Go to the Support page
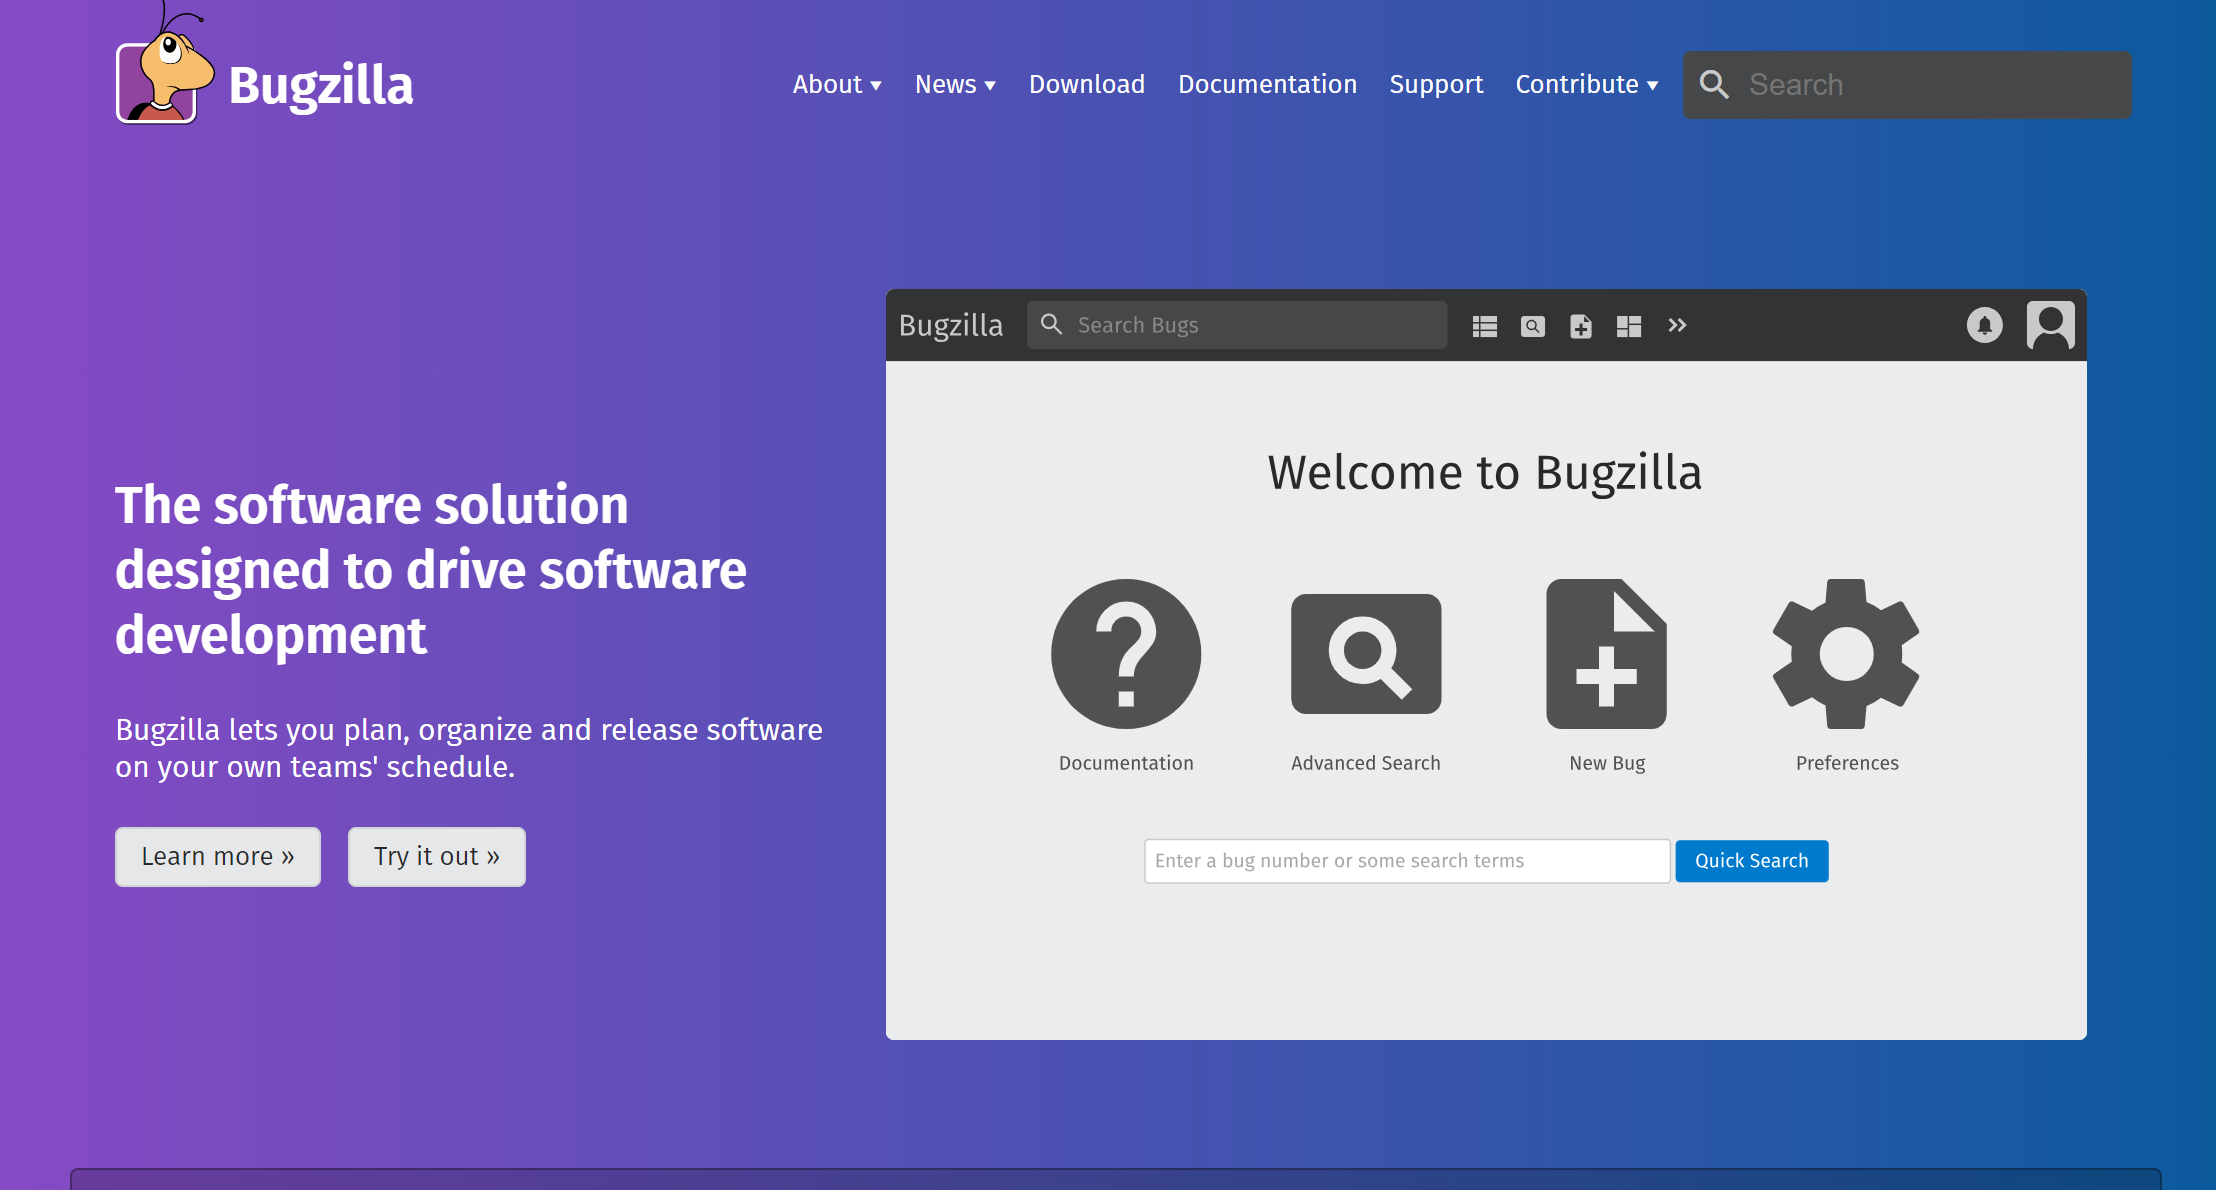Screen dimensions: 2216x1190 tap(1436, 84)
